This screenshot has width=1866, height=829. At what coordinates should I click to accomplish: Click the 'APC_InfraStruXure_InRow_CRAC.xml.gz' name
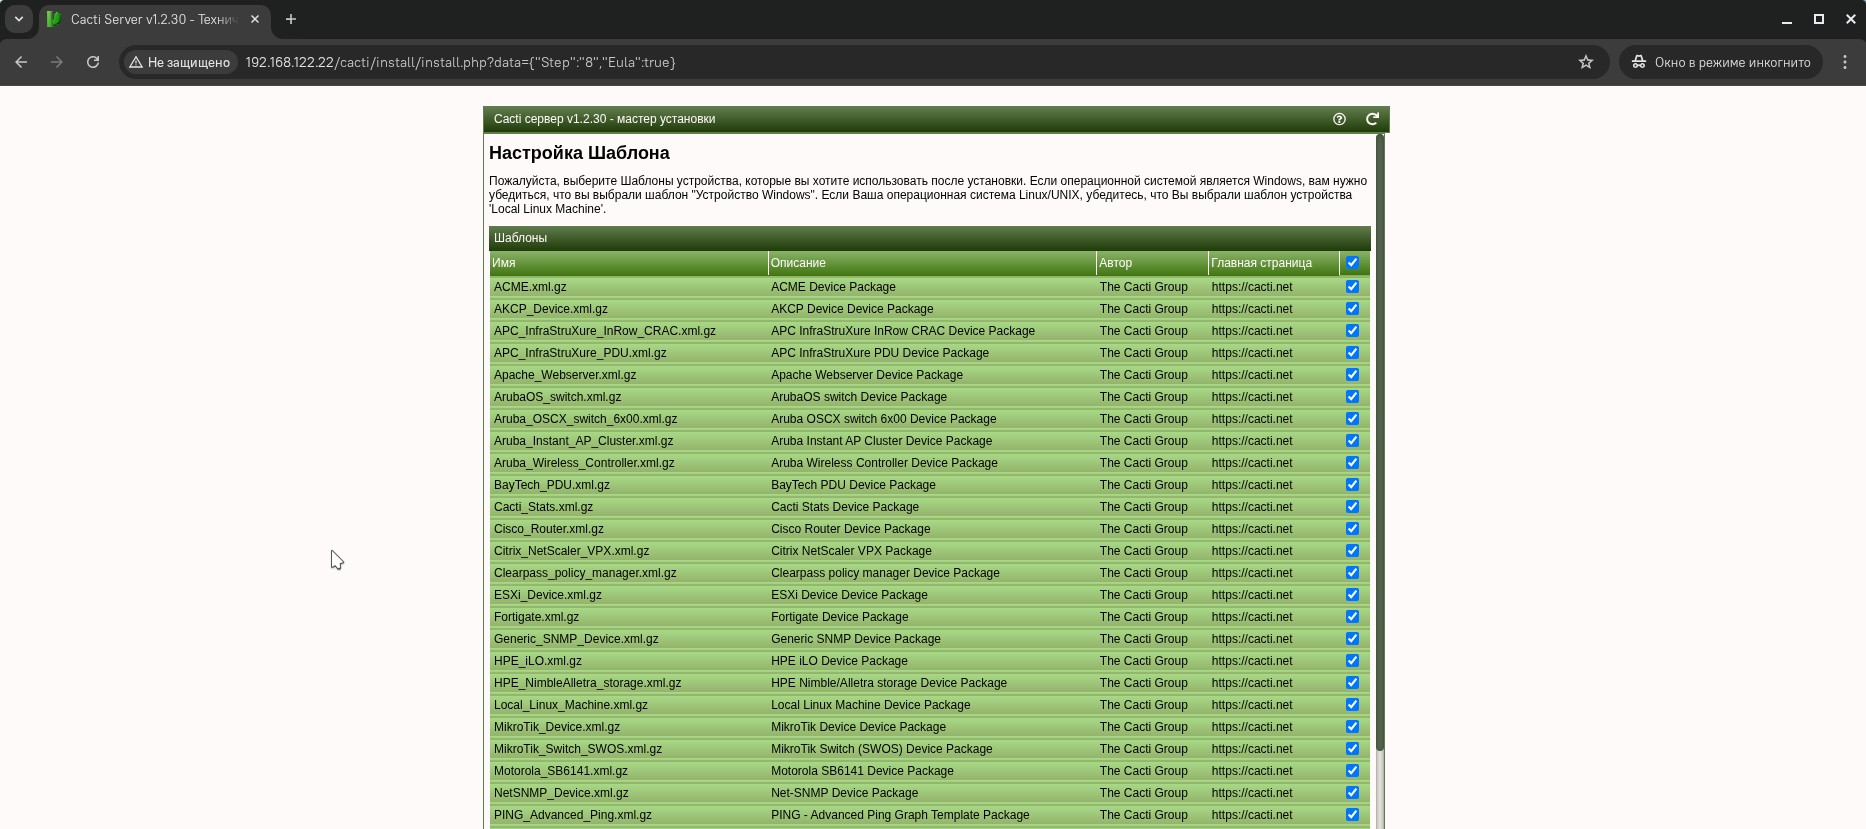605,331
